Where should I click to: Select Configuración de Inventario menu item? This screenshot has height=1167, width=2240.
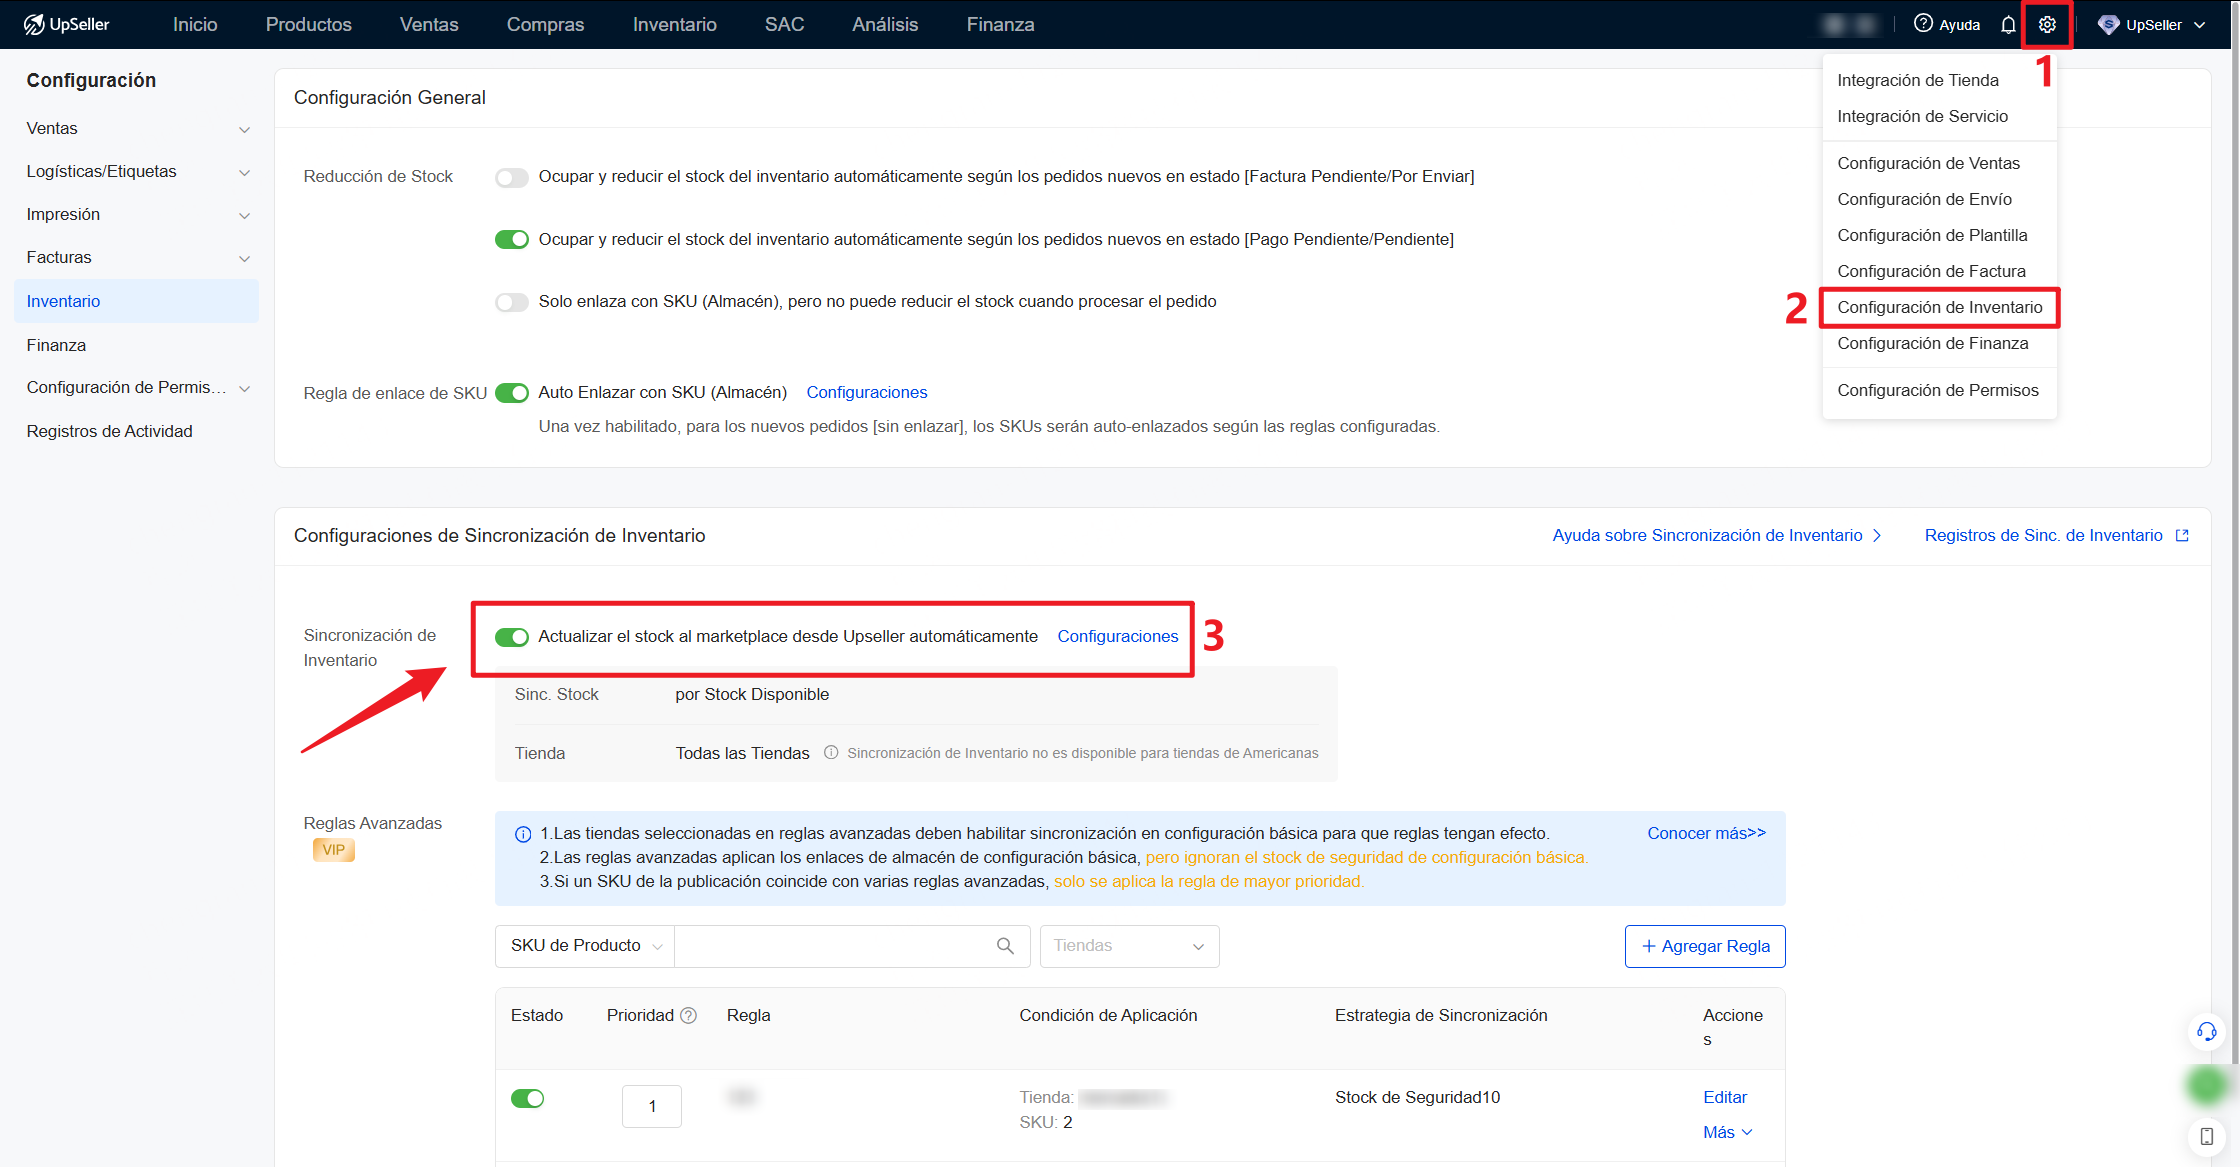(x=1939, y=307)
